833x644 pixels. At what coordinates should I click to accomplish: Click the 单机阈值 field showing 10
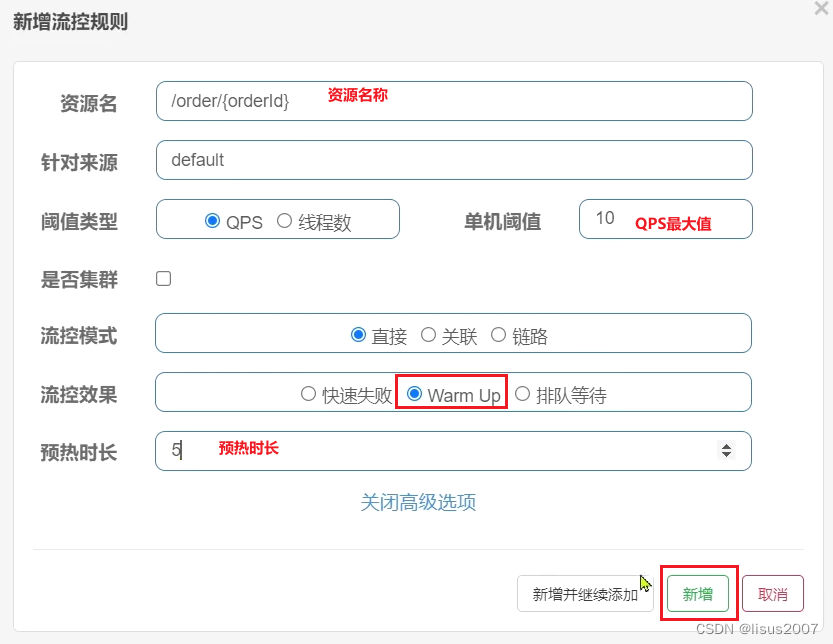pyautogui.click(x=665, y=220)
